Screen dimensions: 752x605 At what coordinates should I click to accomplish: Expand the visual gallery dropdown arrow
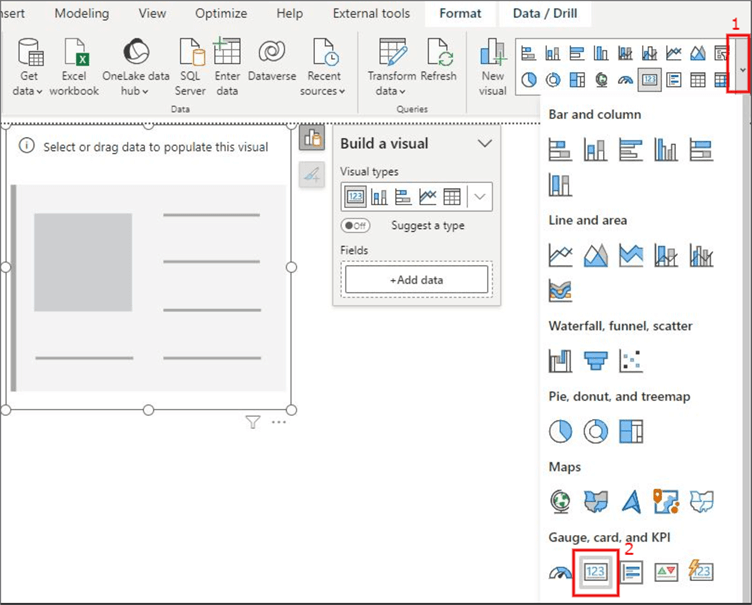point(740,68)
